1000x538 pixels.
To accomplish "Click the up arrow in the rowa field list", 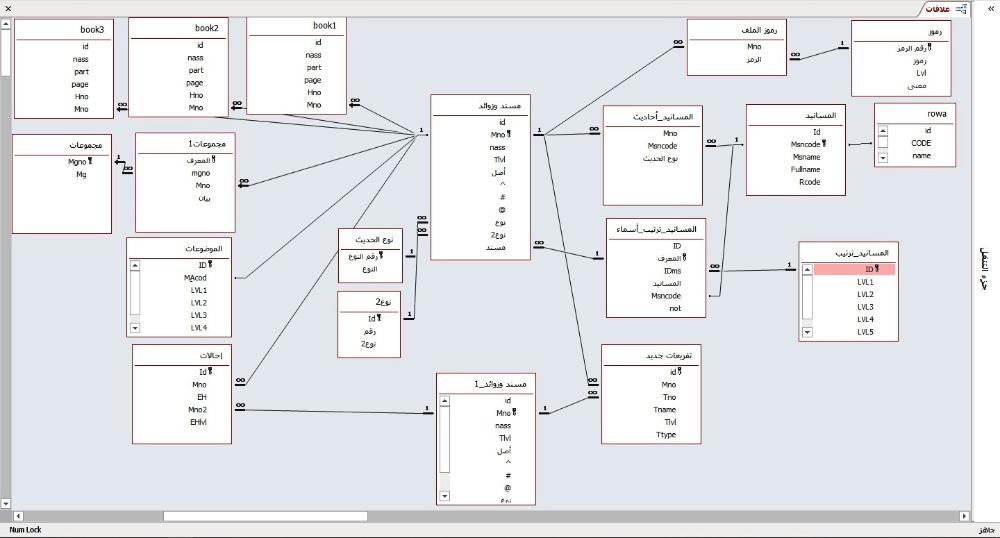I will pyautogui.click(x=883, y=131).
